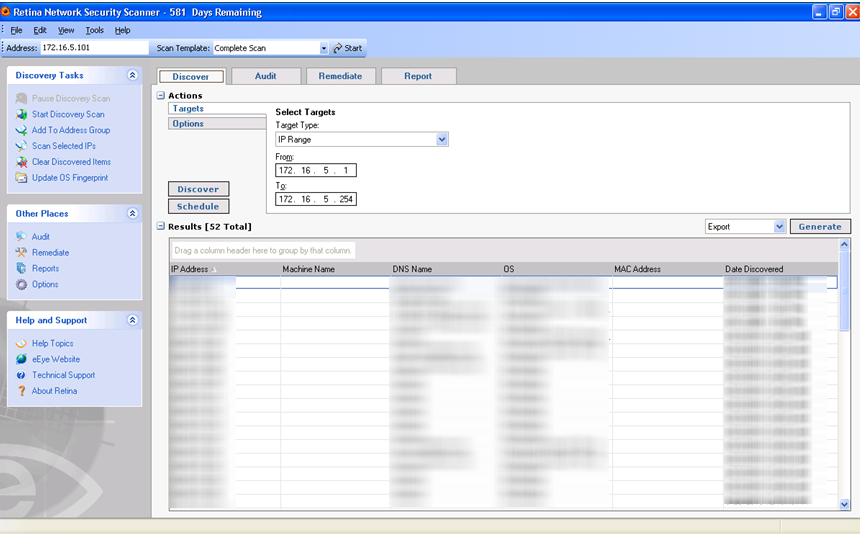Click the Start Discovery Scan icon
This screenshot has height=534, width=860.
[x=21, y=115]
